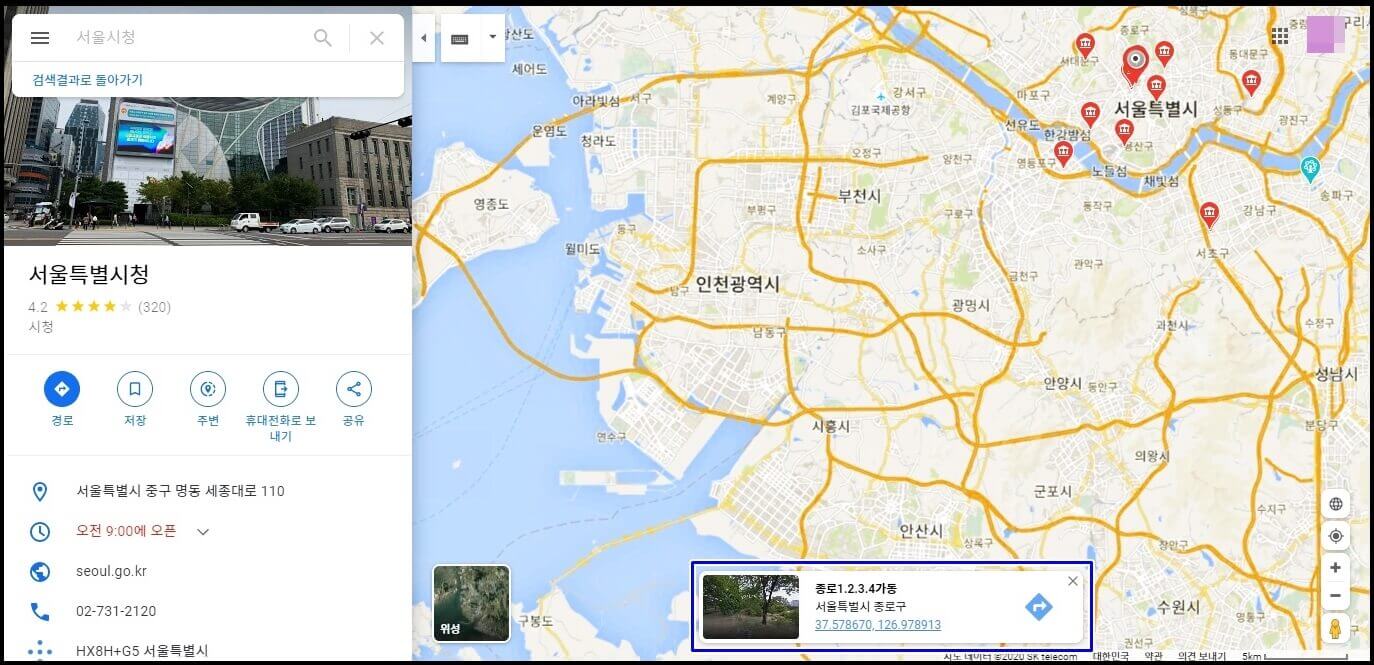Click the 서울시청 search input field

pos(185,37)
